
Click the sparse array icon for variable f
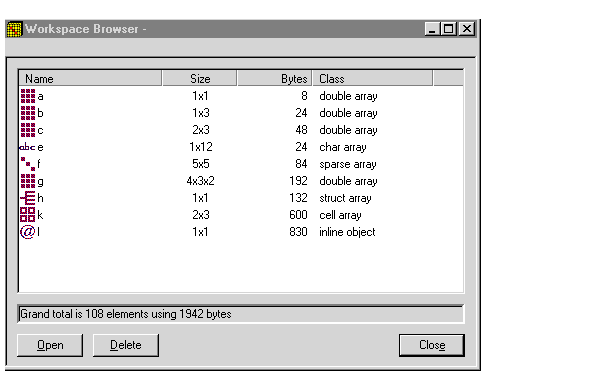click(x=28, y=164)
